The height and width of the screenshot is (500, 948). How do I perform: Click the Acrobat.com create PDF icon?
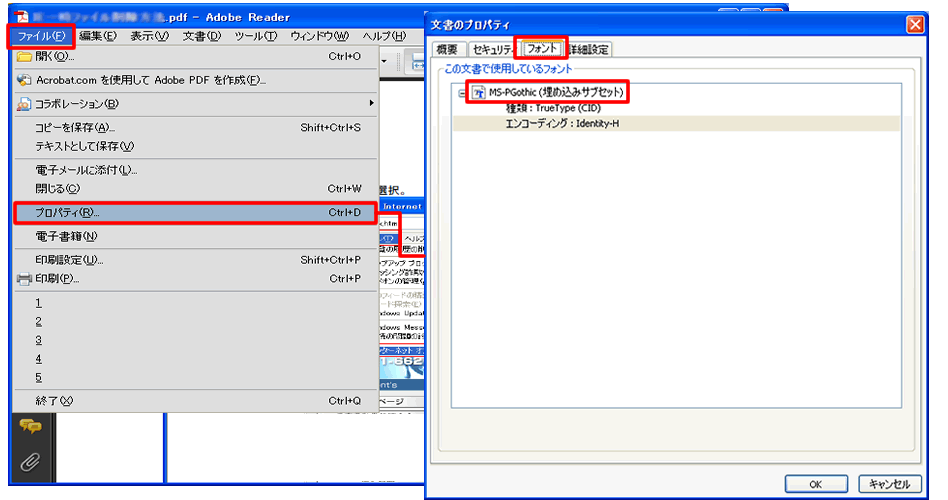[x=24, y=80]
